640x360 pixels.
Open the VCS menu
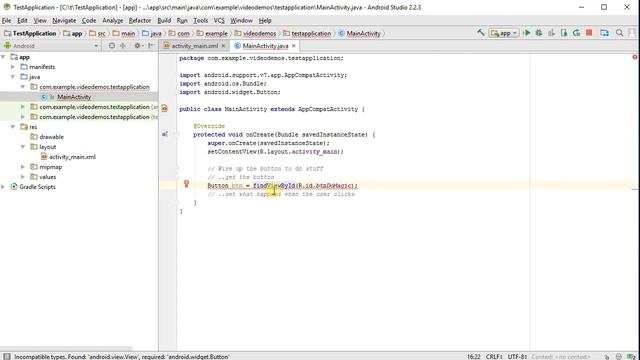click(x=219, y=20)
